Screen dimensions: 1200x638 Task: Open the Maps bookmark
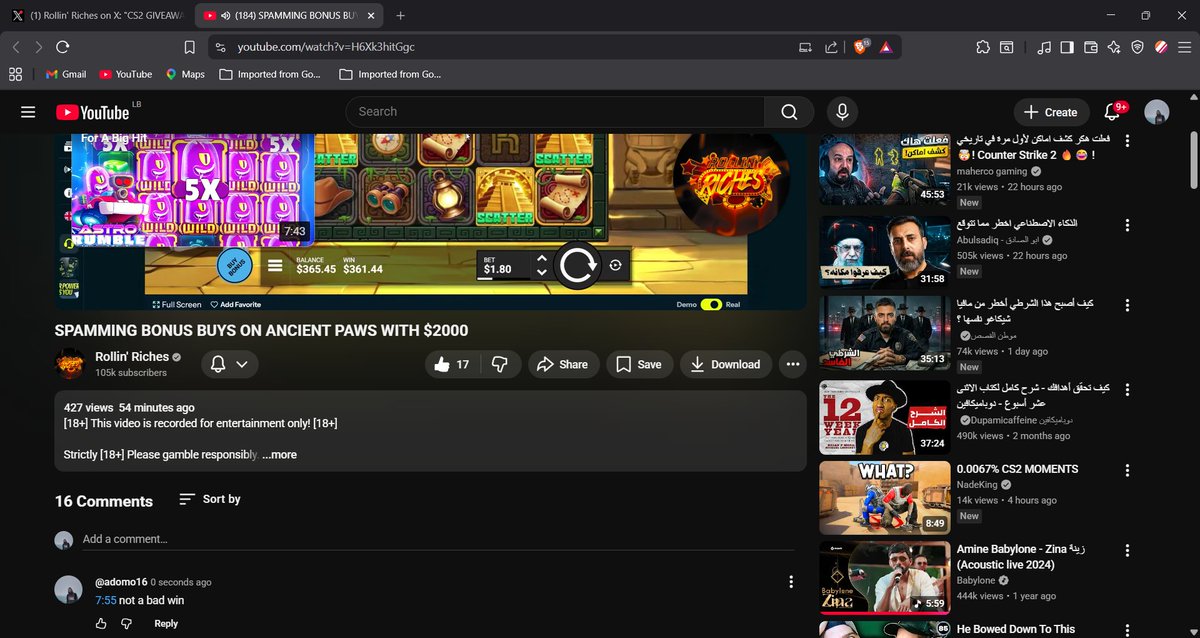click(x=185, y=74)
